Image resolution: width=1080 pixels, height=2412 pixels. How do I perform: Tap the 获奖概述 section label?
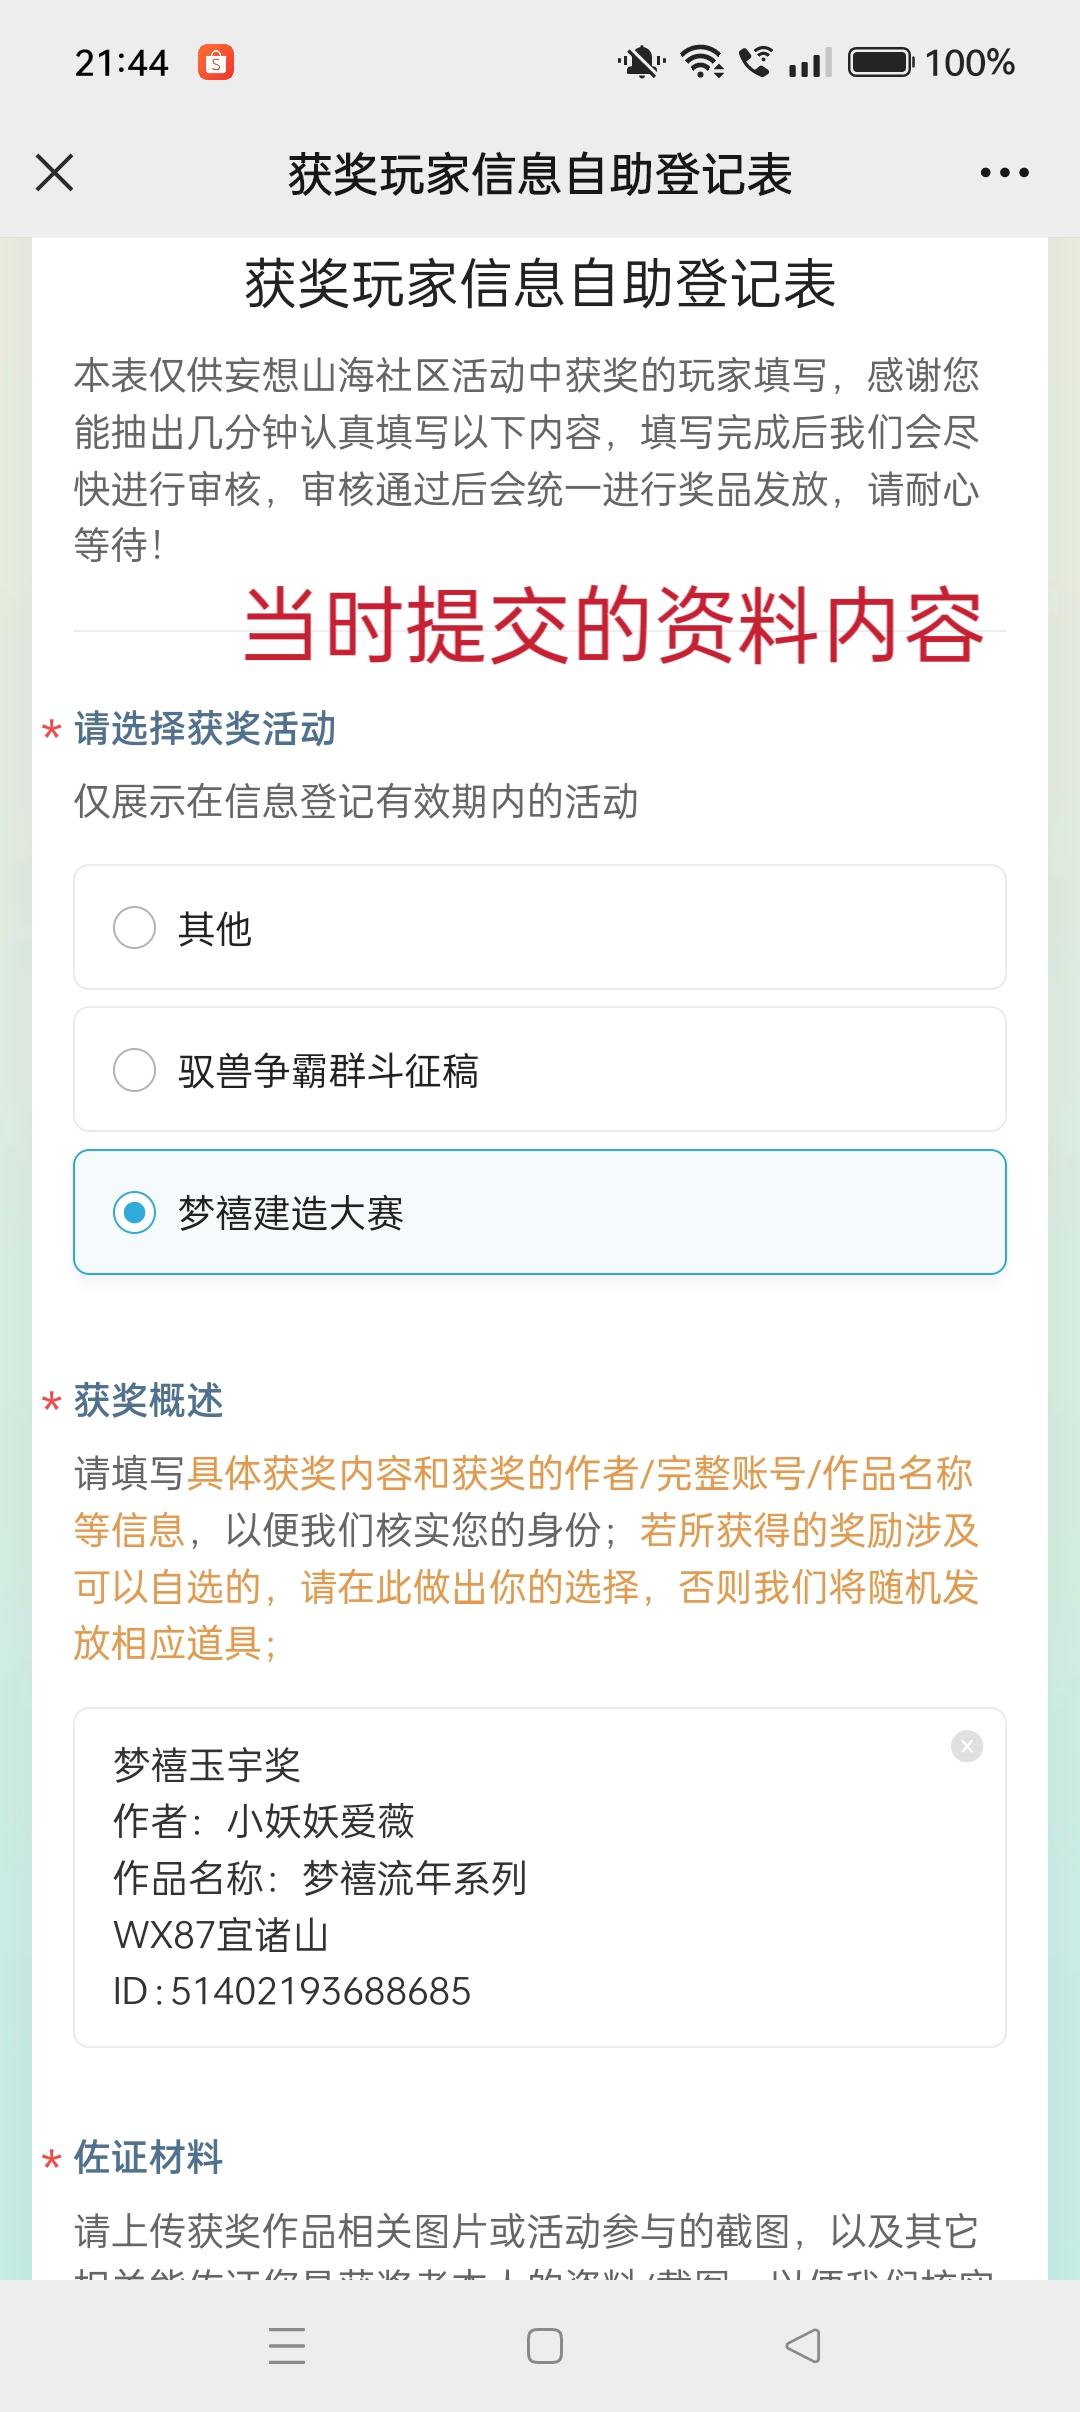coord(148,1400)
